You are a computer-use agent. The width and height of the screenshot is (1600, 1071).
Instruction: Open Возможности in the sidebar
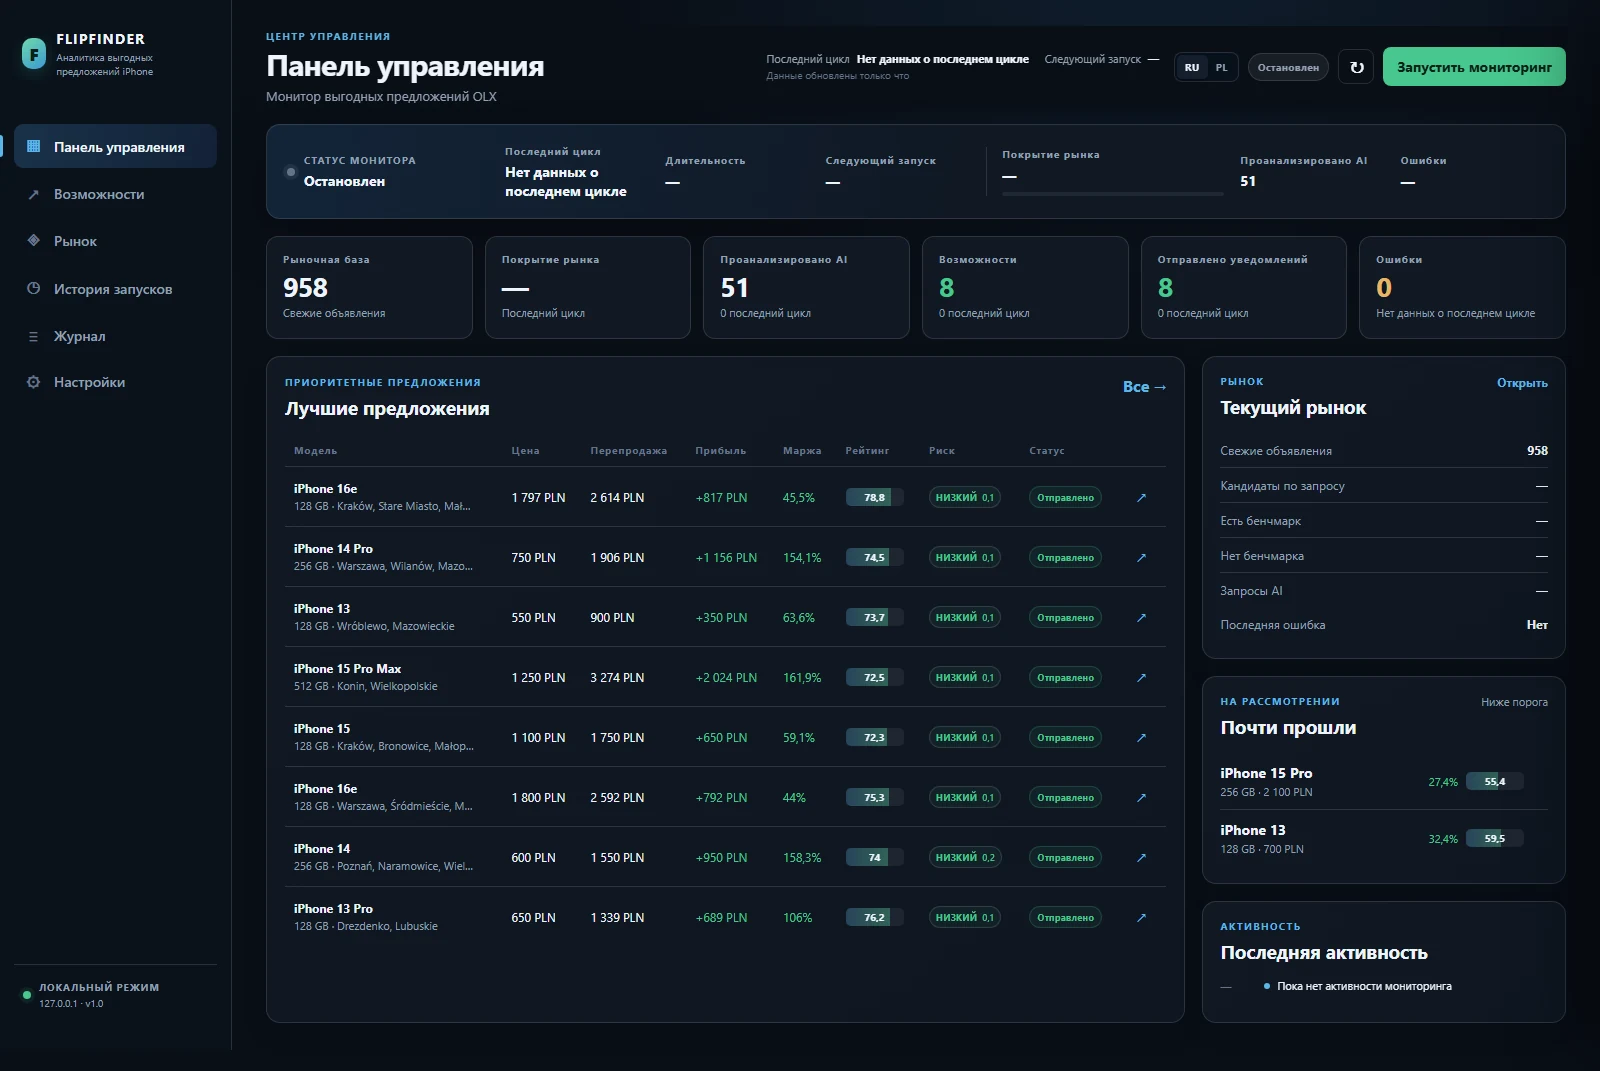[115, 194]
